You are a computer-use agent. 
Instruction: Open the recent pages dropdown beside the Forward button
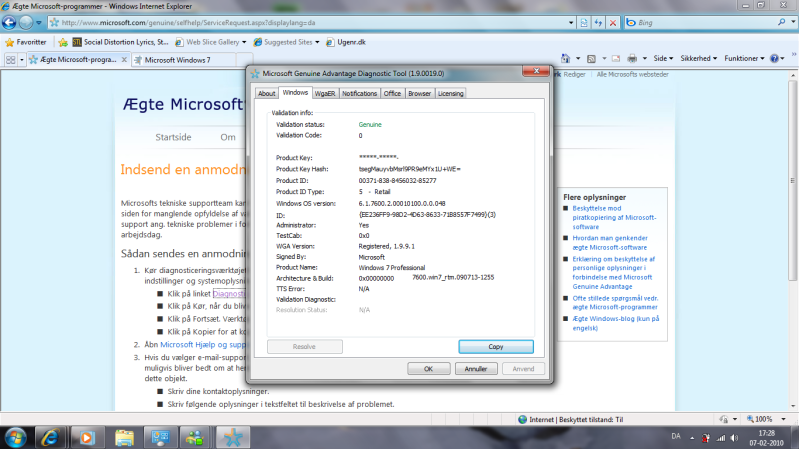pyautogui.click(x=39, y=23)
